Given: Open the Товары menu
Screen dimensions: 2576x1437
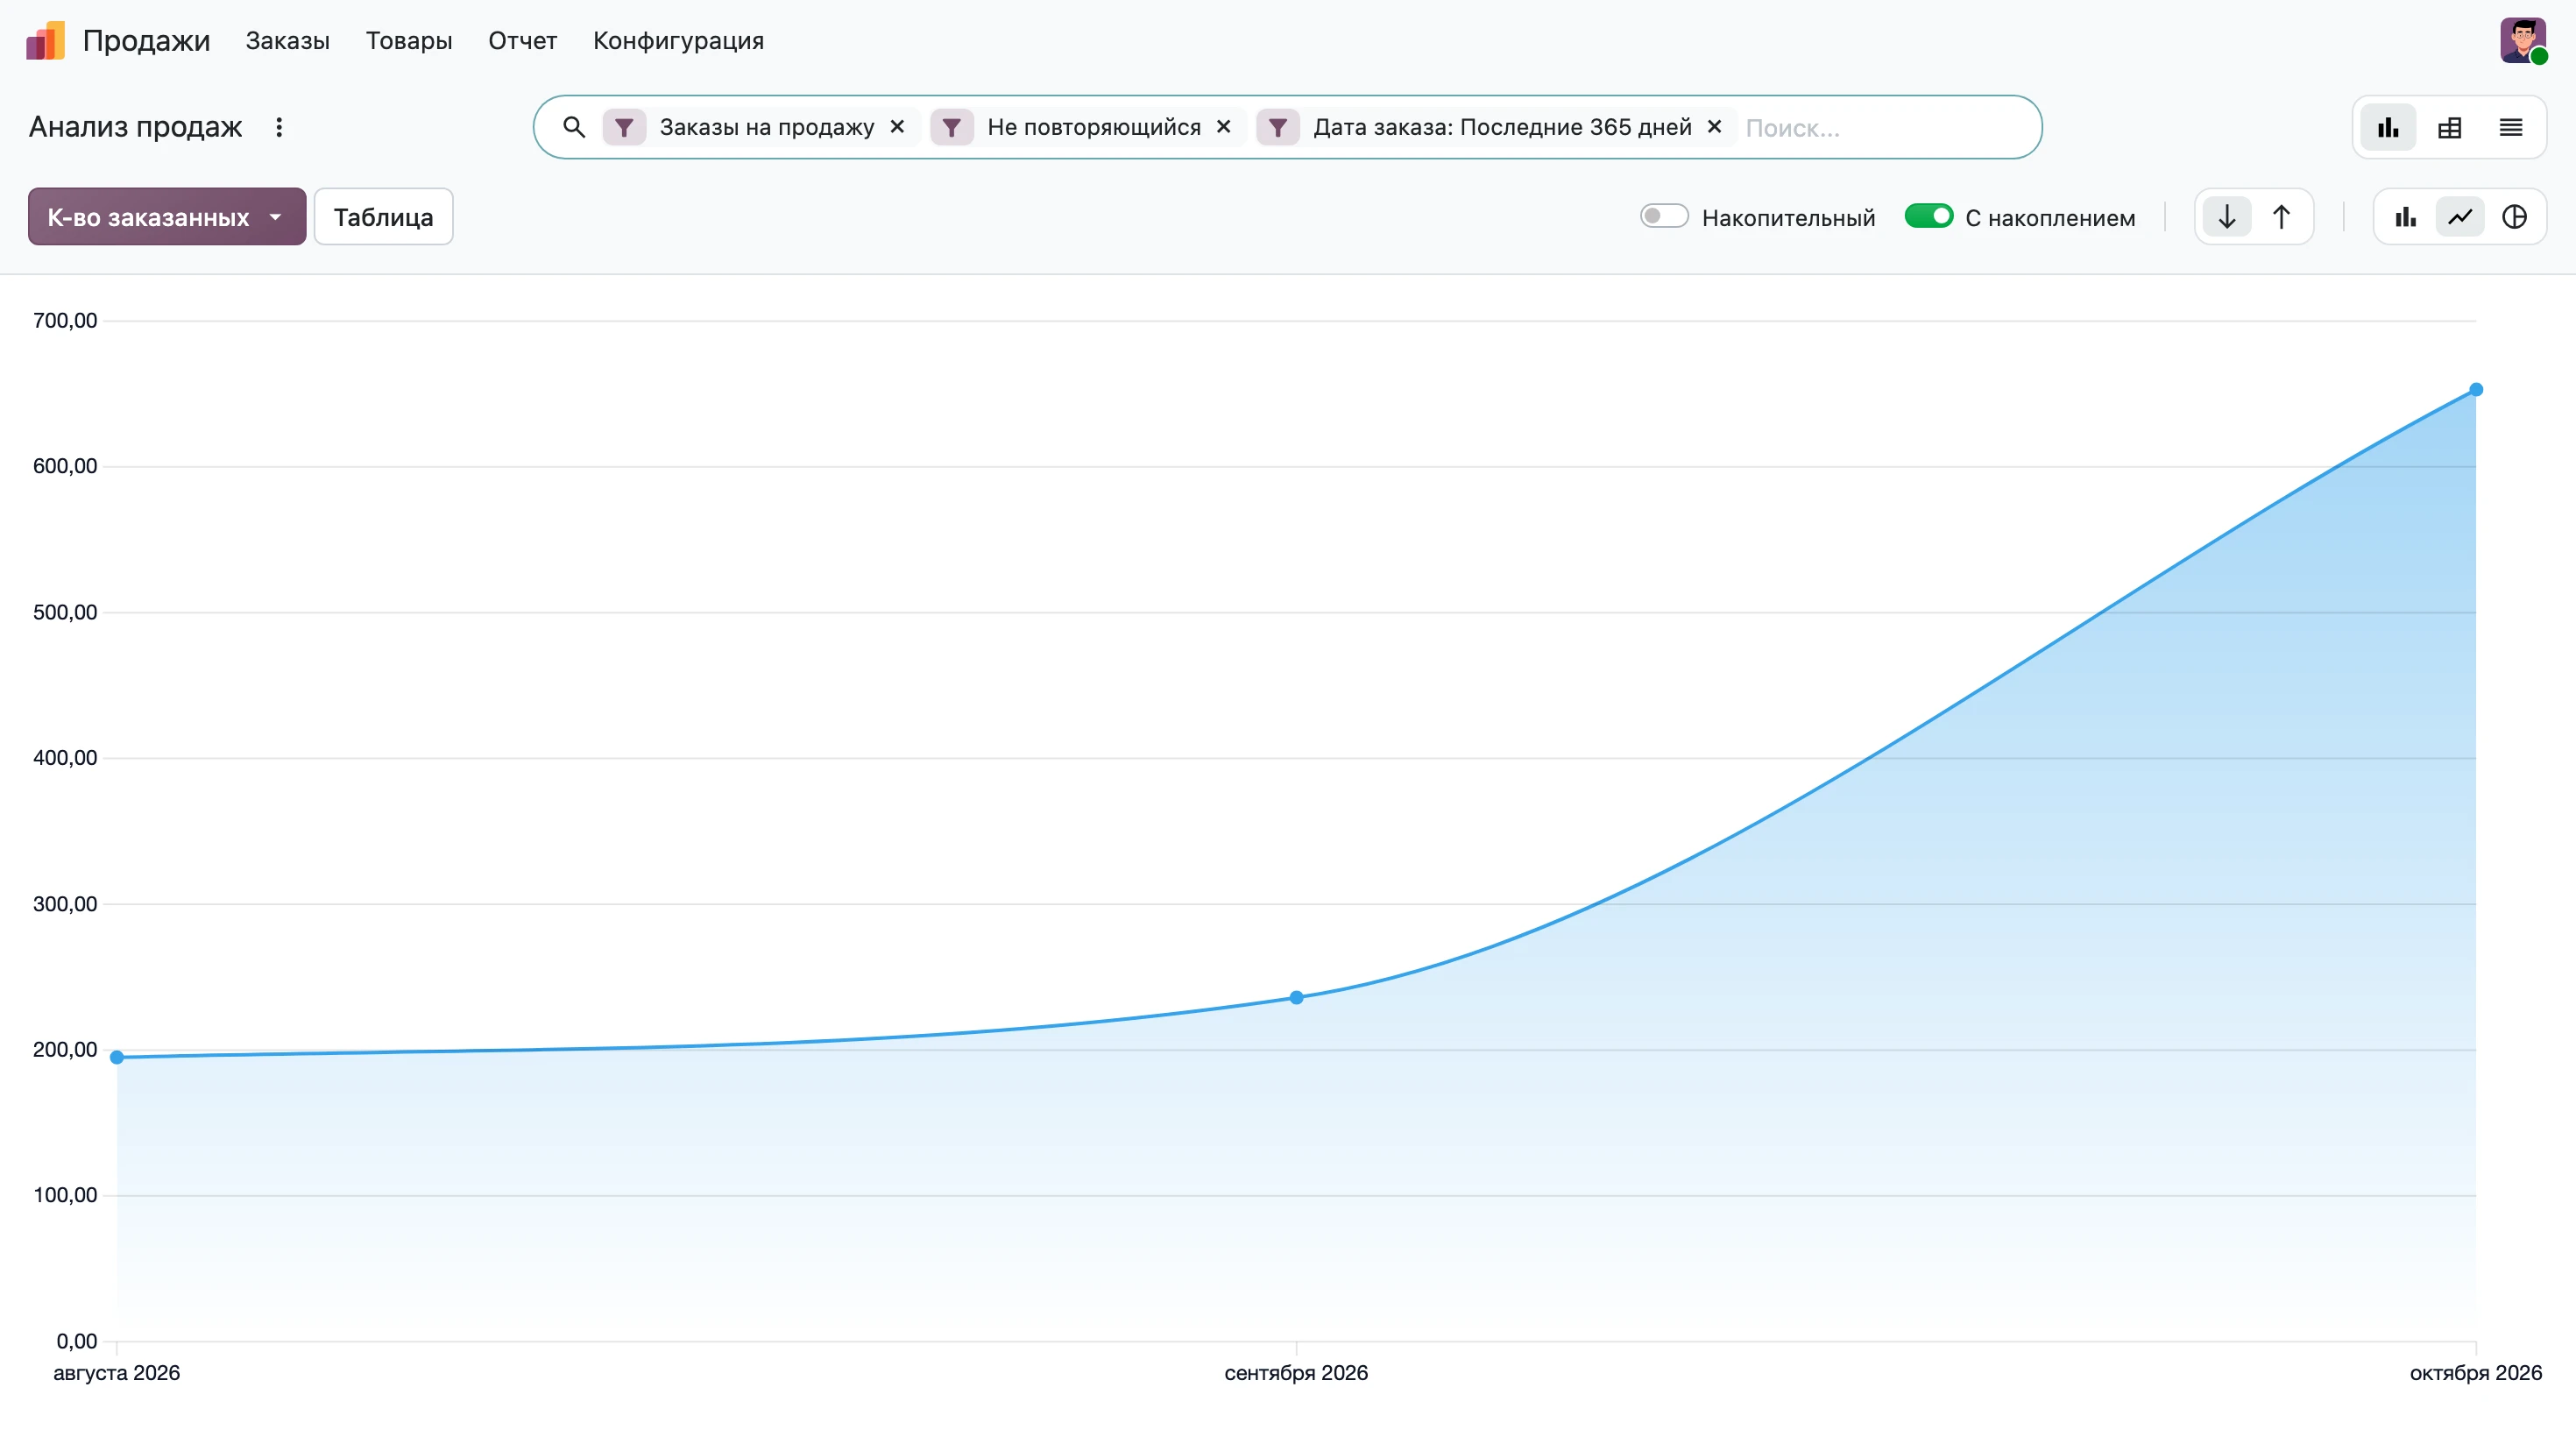Looking at the screenshot, I should [x=409, y=41].
